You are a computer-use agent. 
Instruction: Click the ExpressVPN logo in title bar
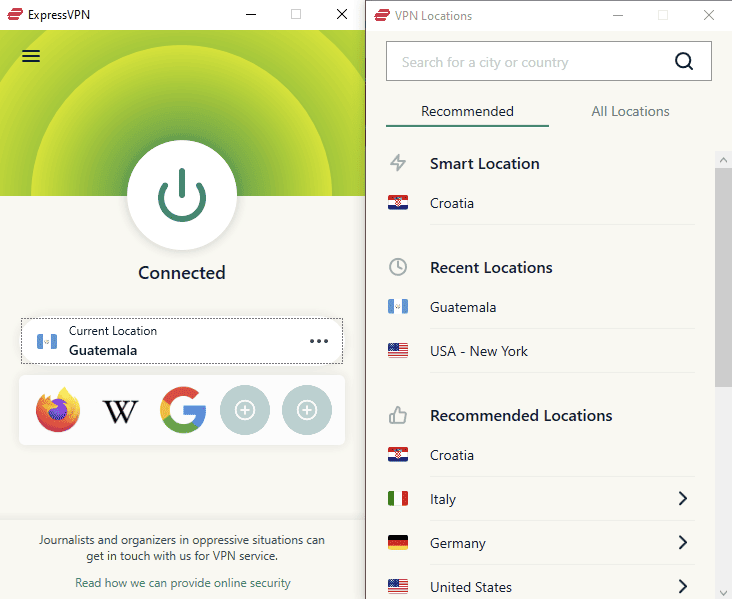click(15, 14)
